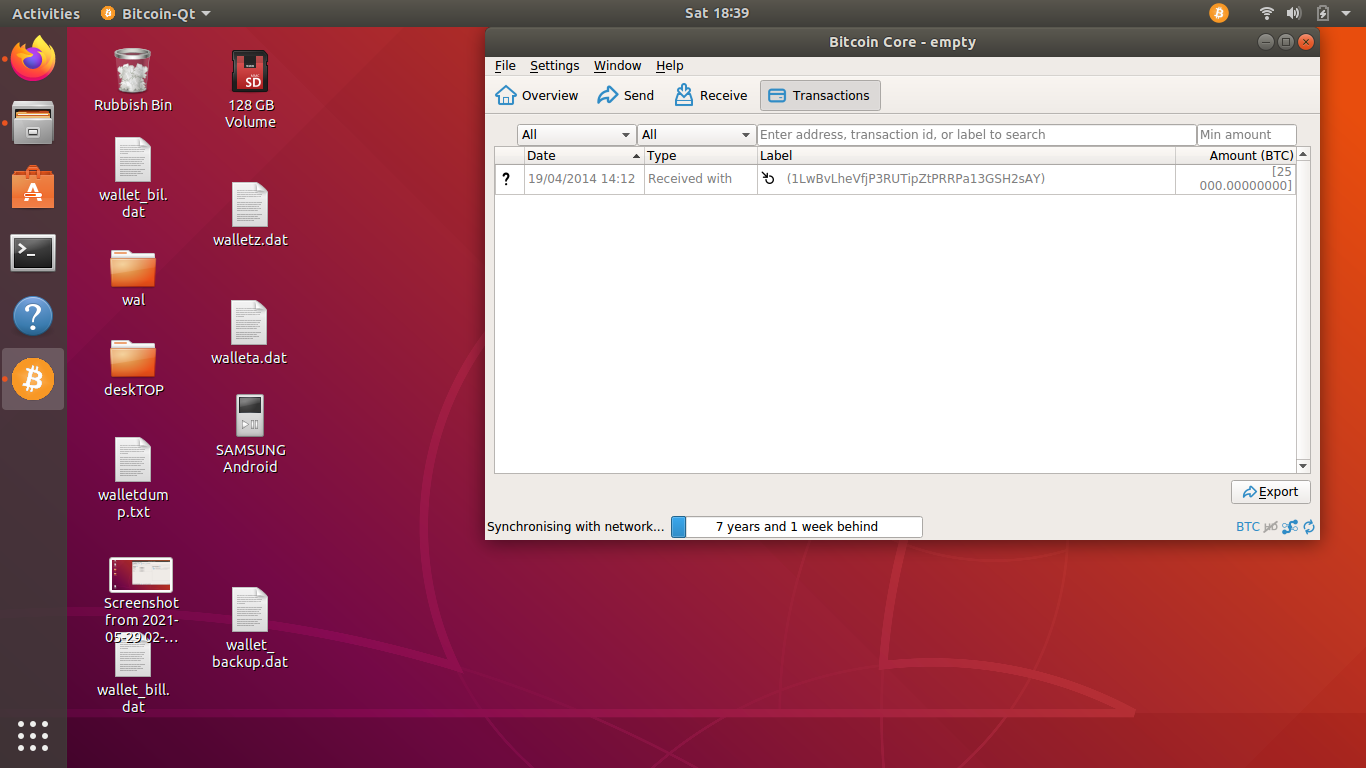Select the walletdump.txt file on desktop
This screenshot has width=1366, height=768.
coord(133,478)
